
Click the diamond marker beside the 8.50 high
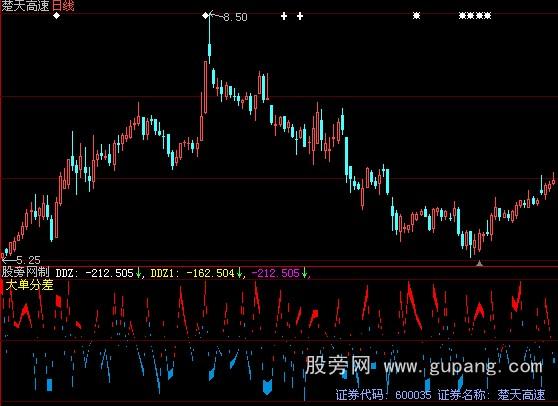pos(205,16)
